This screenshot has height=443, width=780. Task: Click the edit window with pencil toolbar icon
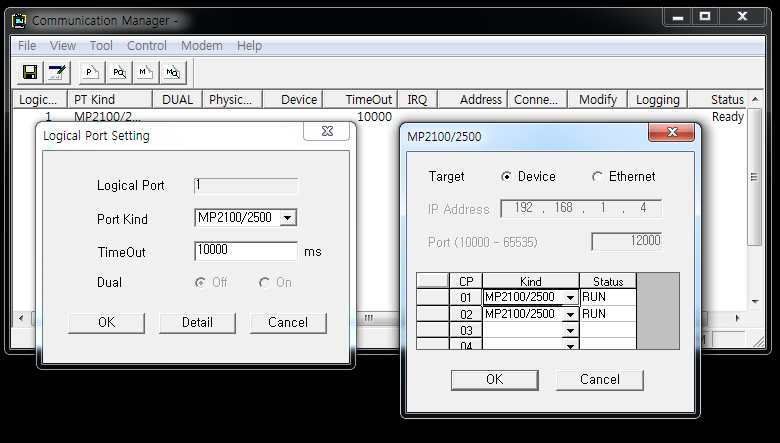[57, 73]
